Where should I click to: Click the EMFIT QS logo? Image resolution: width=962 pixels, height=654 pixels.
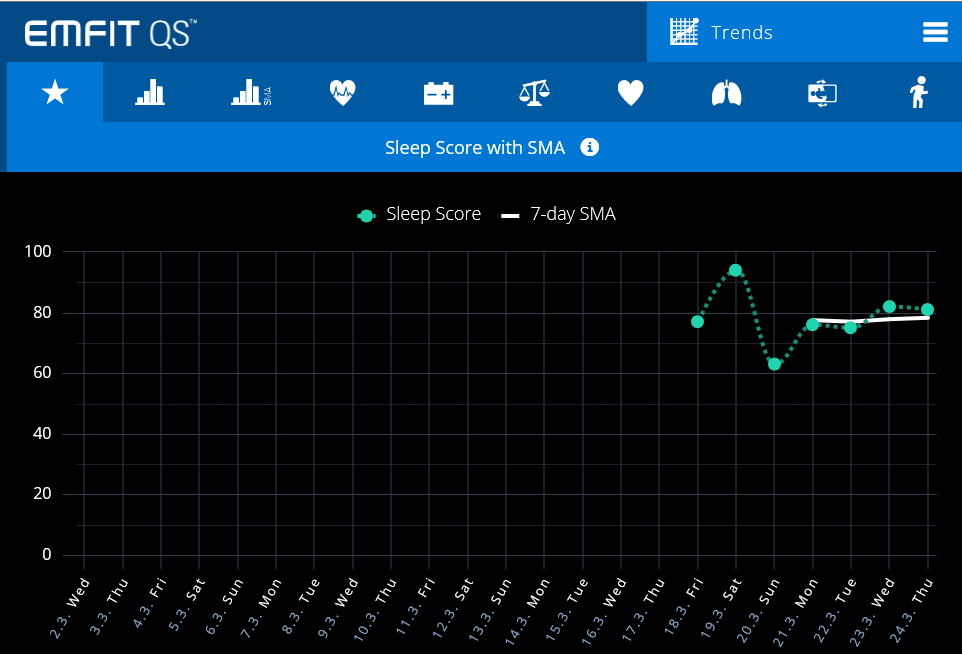110,31
